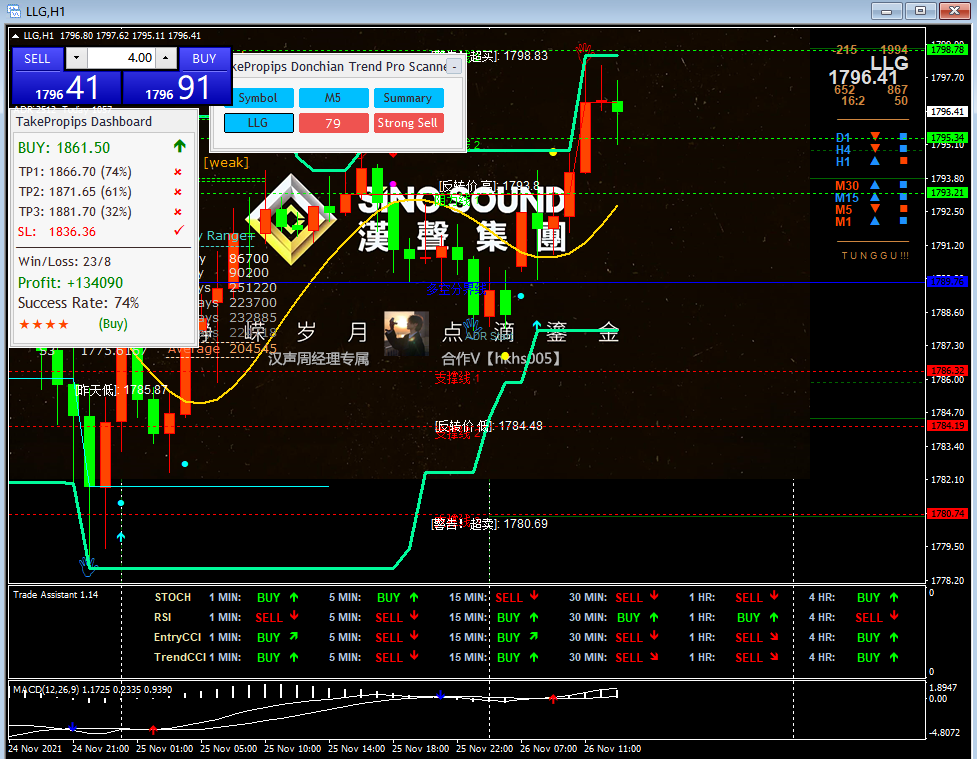
Task: Click the 4.00 lot volume field
Action: (x=122, y=58)
